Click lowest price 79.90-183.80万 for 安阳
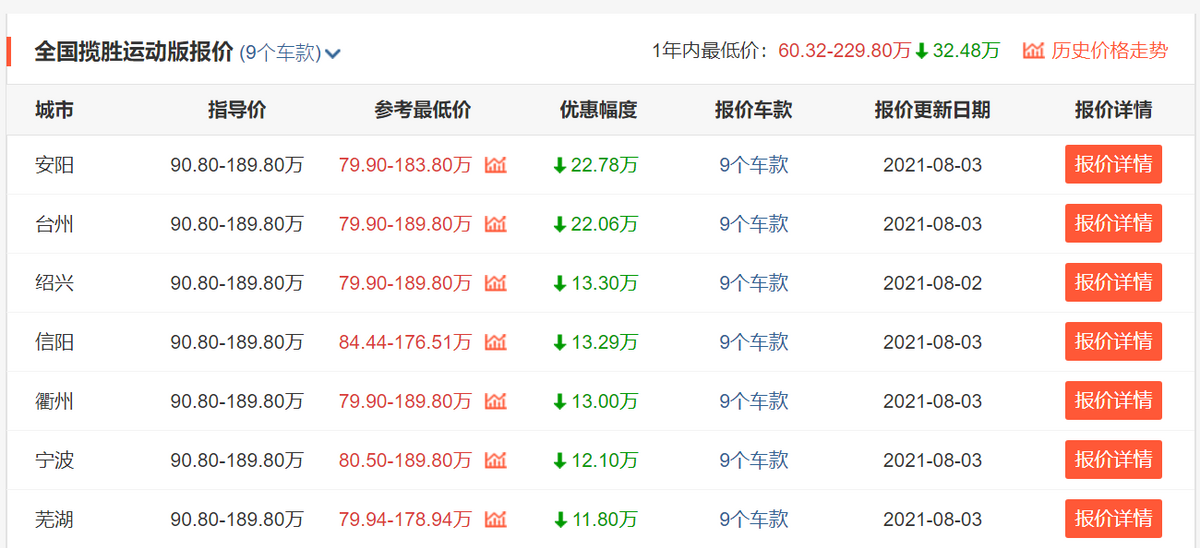The width and height of the screenshot is (1200, 548). click(405, 165)
